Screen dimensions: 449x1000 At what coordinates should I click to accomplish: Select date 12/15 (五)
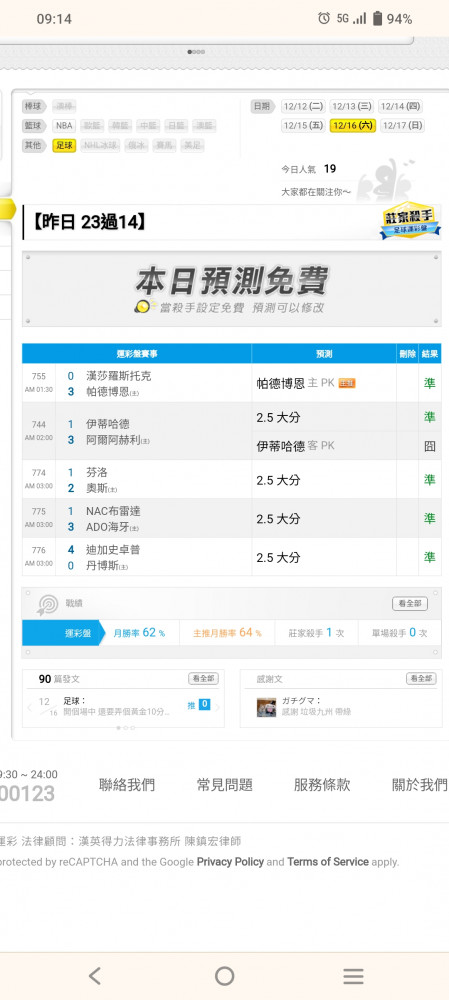[x=304, y=126]
